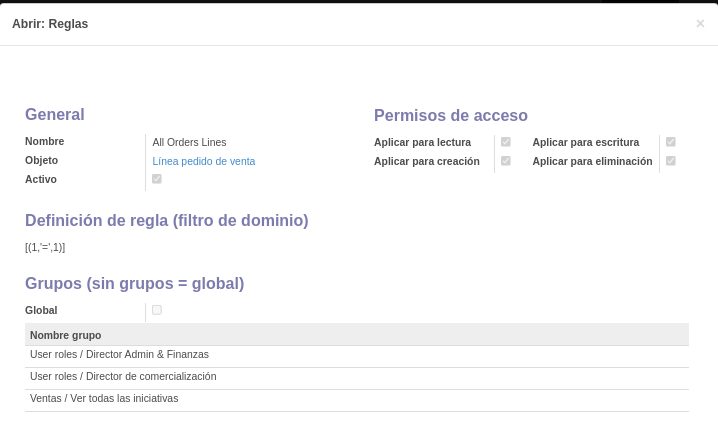Open the Línea pedido de venta link
This screenshot has width=718, height=423.
[x=204, y=161]
